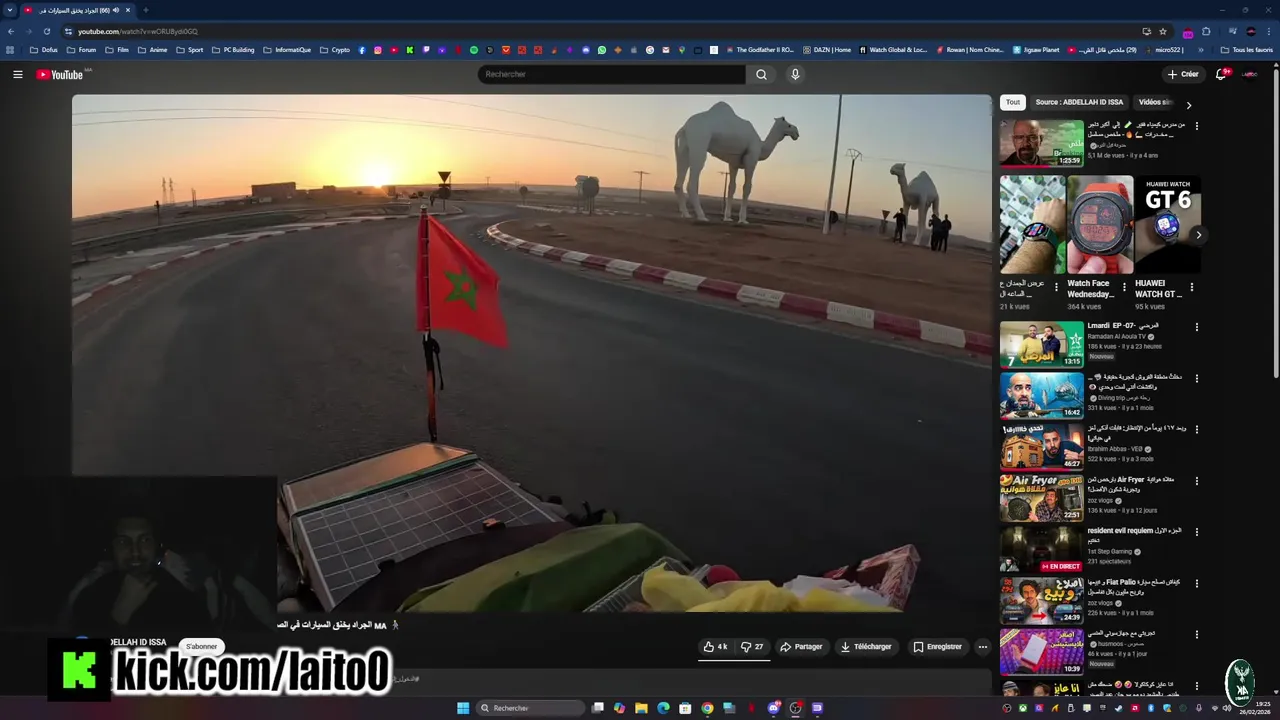This screenshot has width=1280, height=720.
Task: Open options for the Air Fryer video
Action: 1196,481
